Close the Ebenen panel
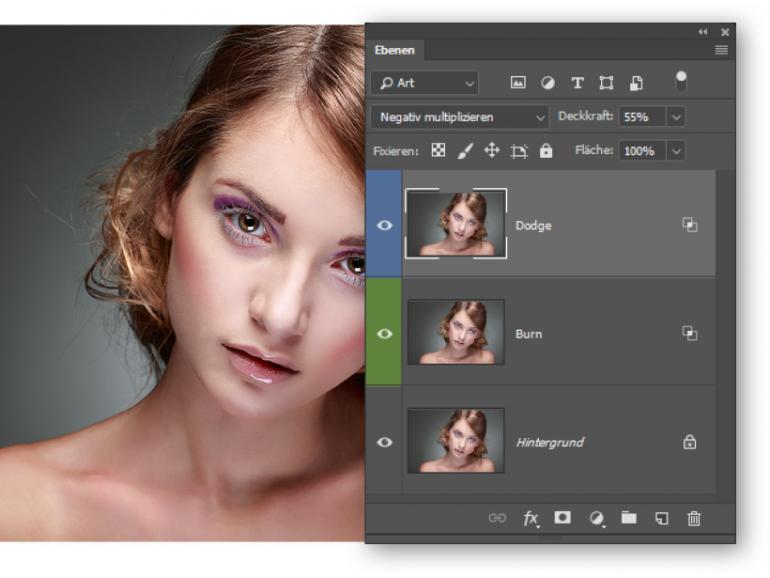 pos(725,32)
